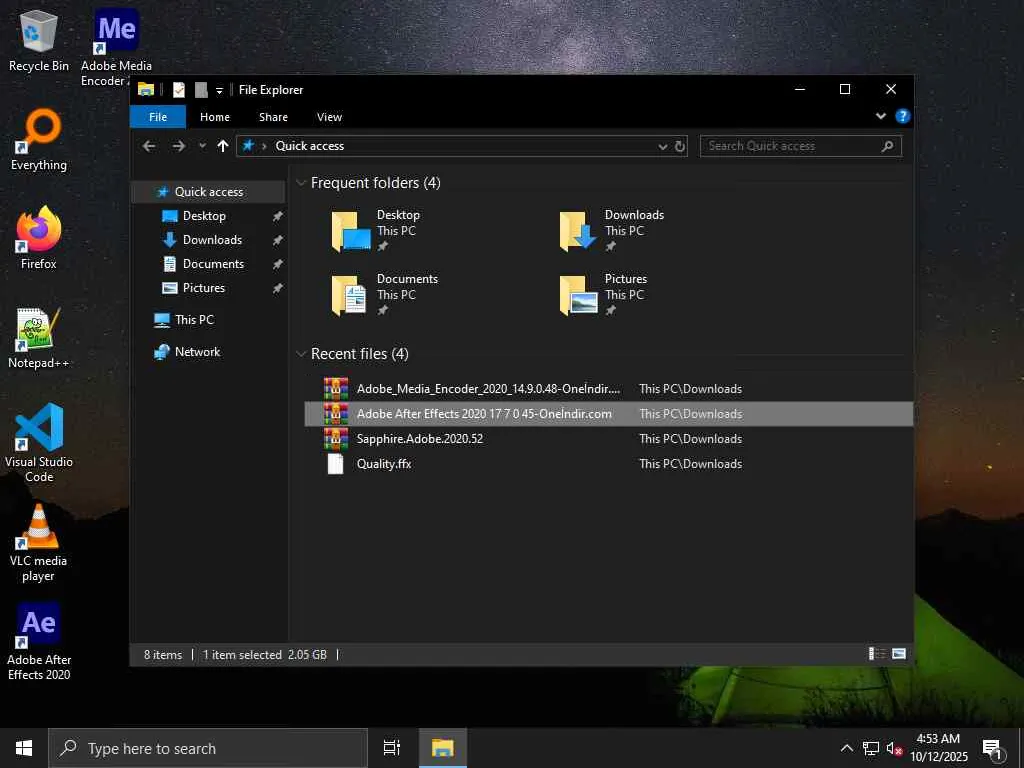Click the Properties quick access toolbar icon

(x=178, y=89)
